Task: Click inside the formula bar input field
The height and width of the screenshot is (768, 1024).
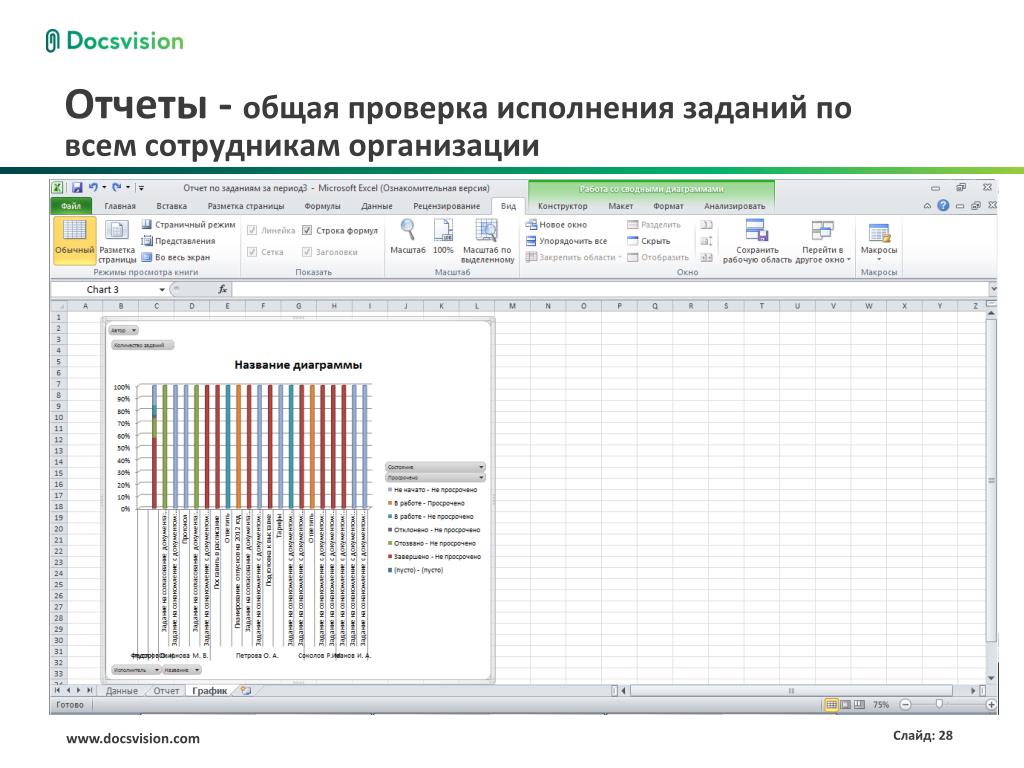Action: [x=610, y=289]
